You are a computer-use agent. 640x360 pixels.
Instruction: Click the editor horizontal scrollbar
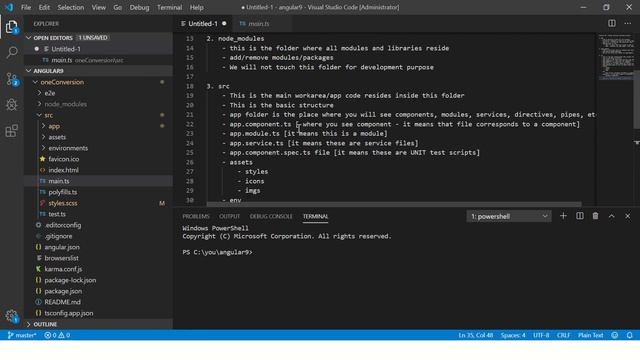[x=394, y=204]
